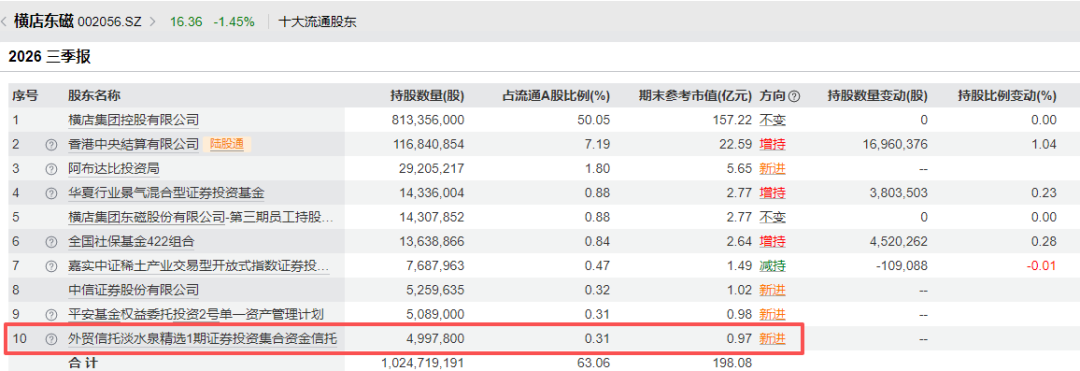Open 华夏行业景气混合型证券投资基金
1080x371 pixels.
(x=166, y=193)
